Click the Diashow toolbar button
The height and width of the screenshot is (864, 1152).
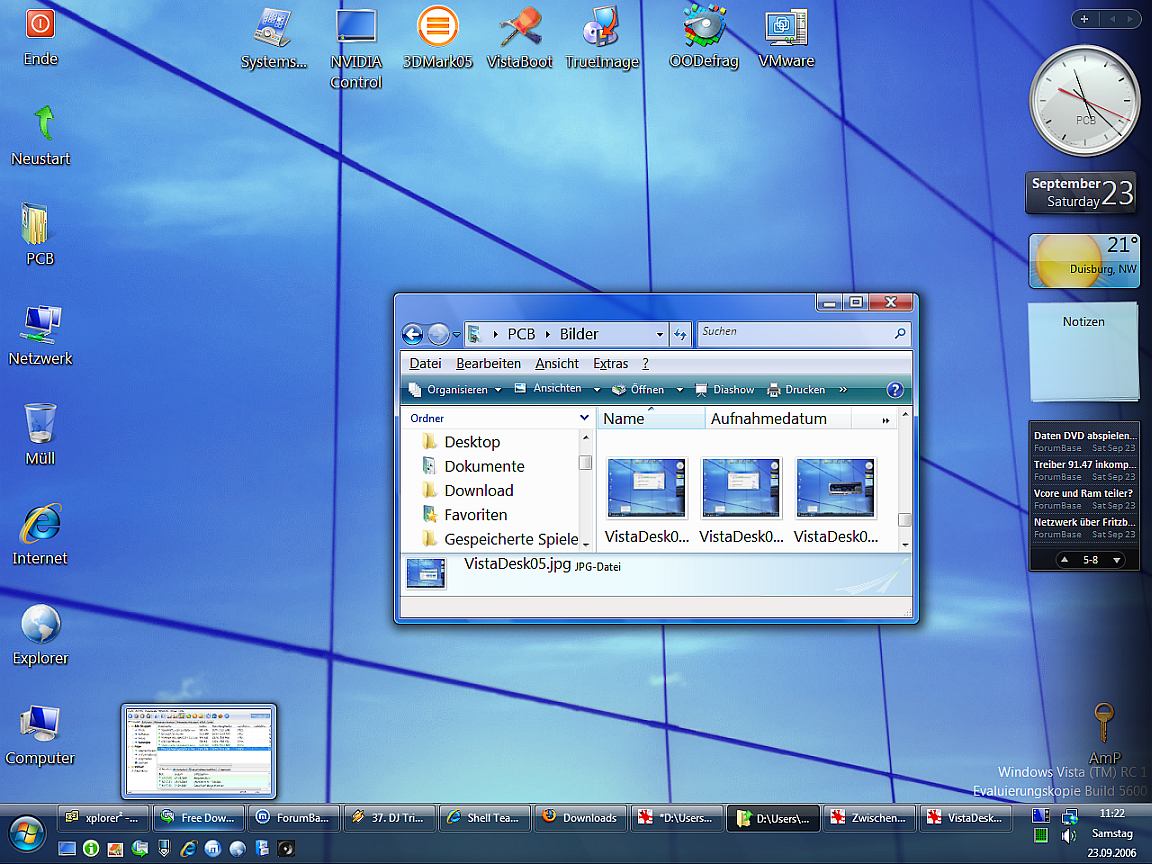(725, 389)
